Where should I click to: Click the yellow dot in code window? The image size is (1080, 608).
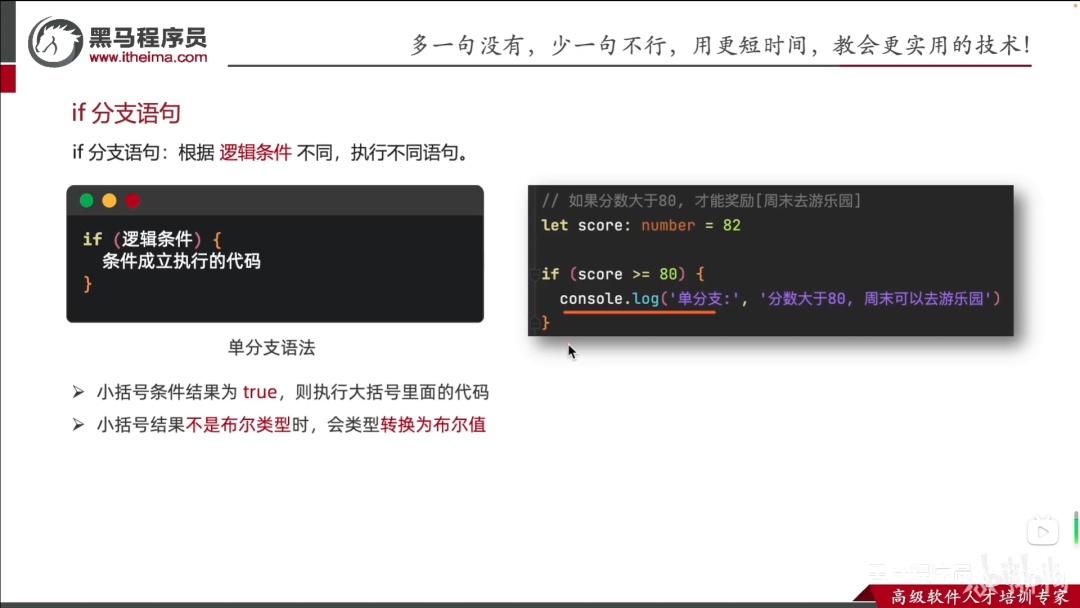point(110,200)
